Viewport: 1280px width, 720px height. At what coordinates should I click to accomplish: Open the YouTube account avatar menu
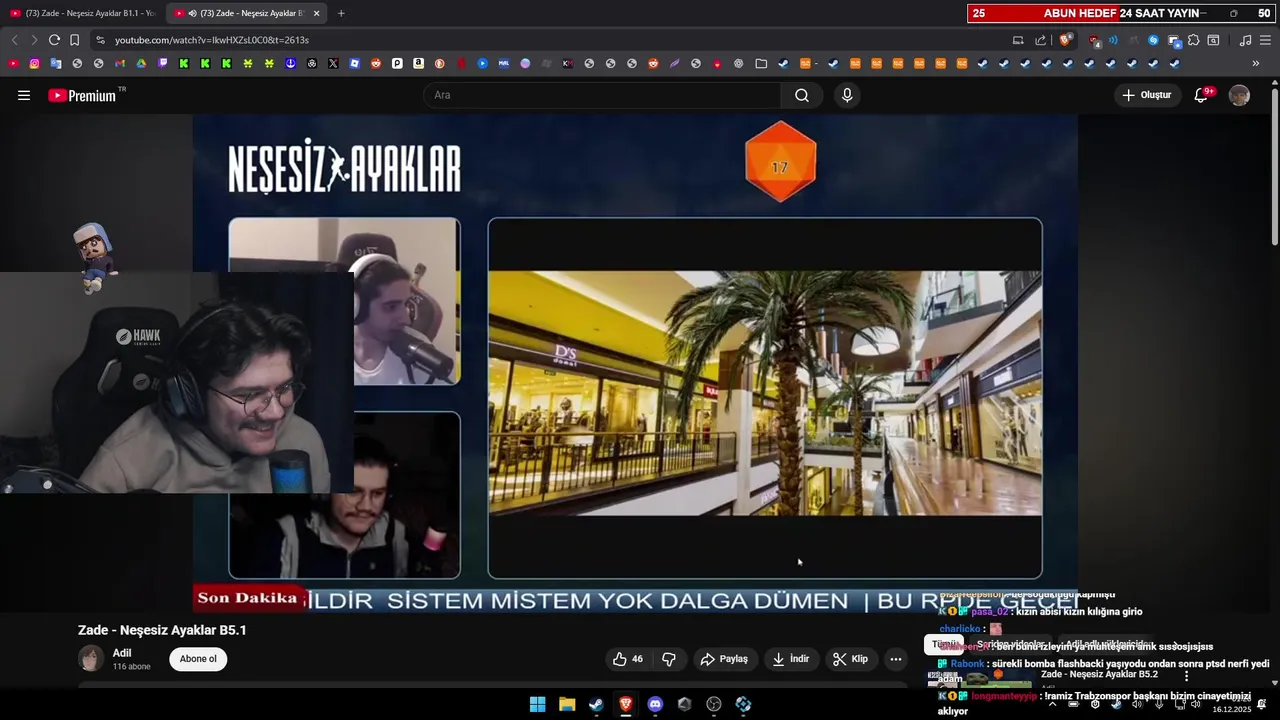[1239, 95]
